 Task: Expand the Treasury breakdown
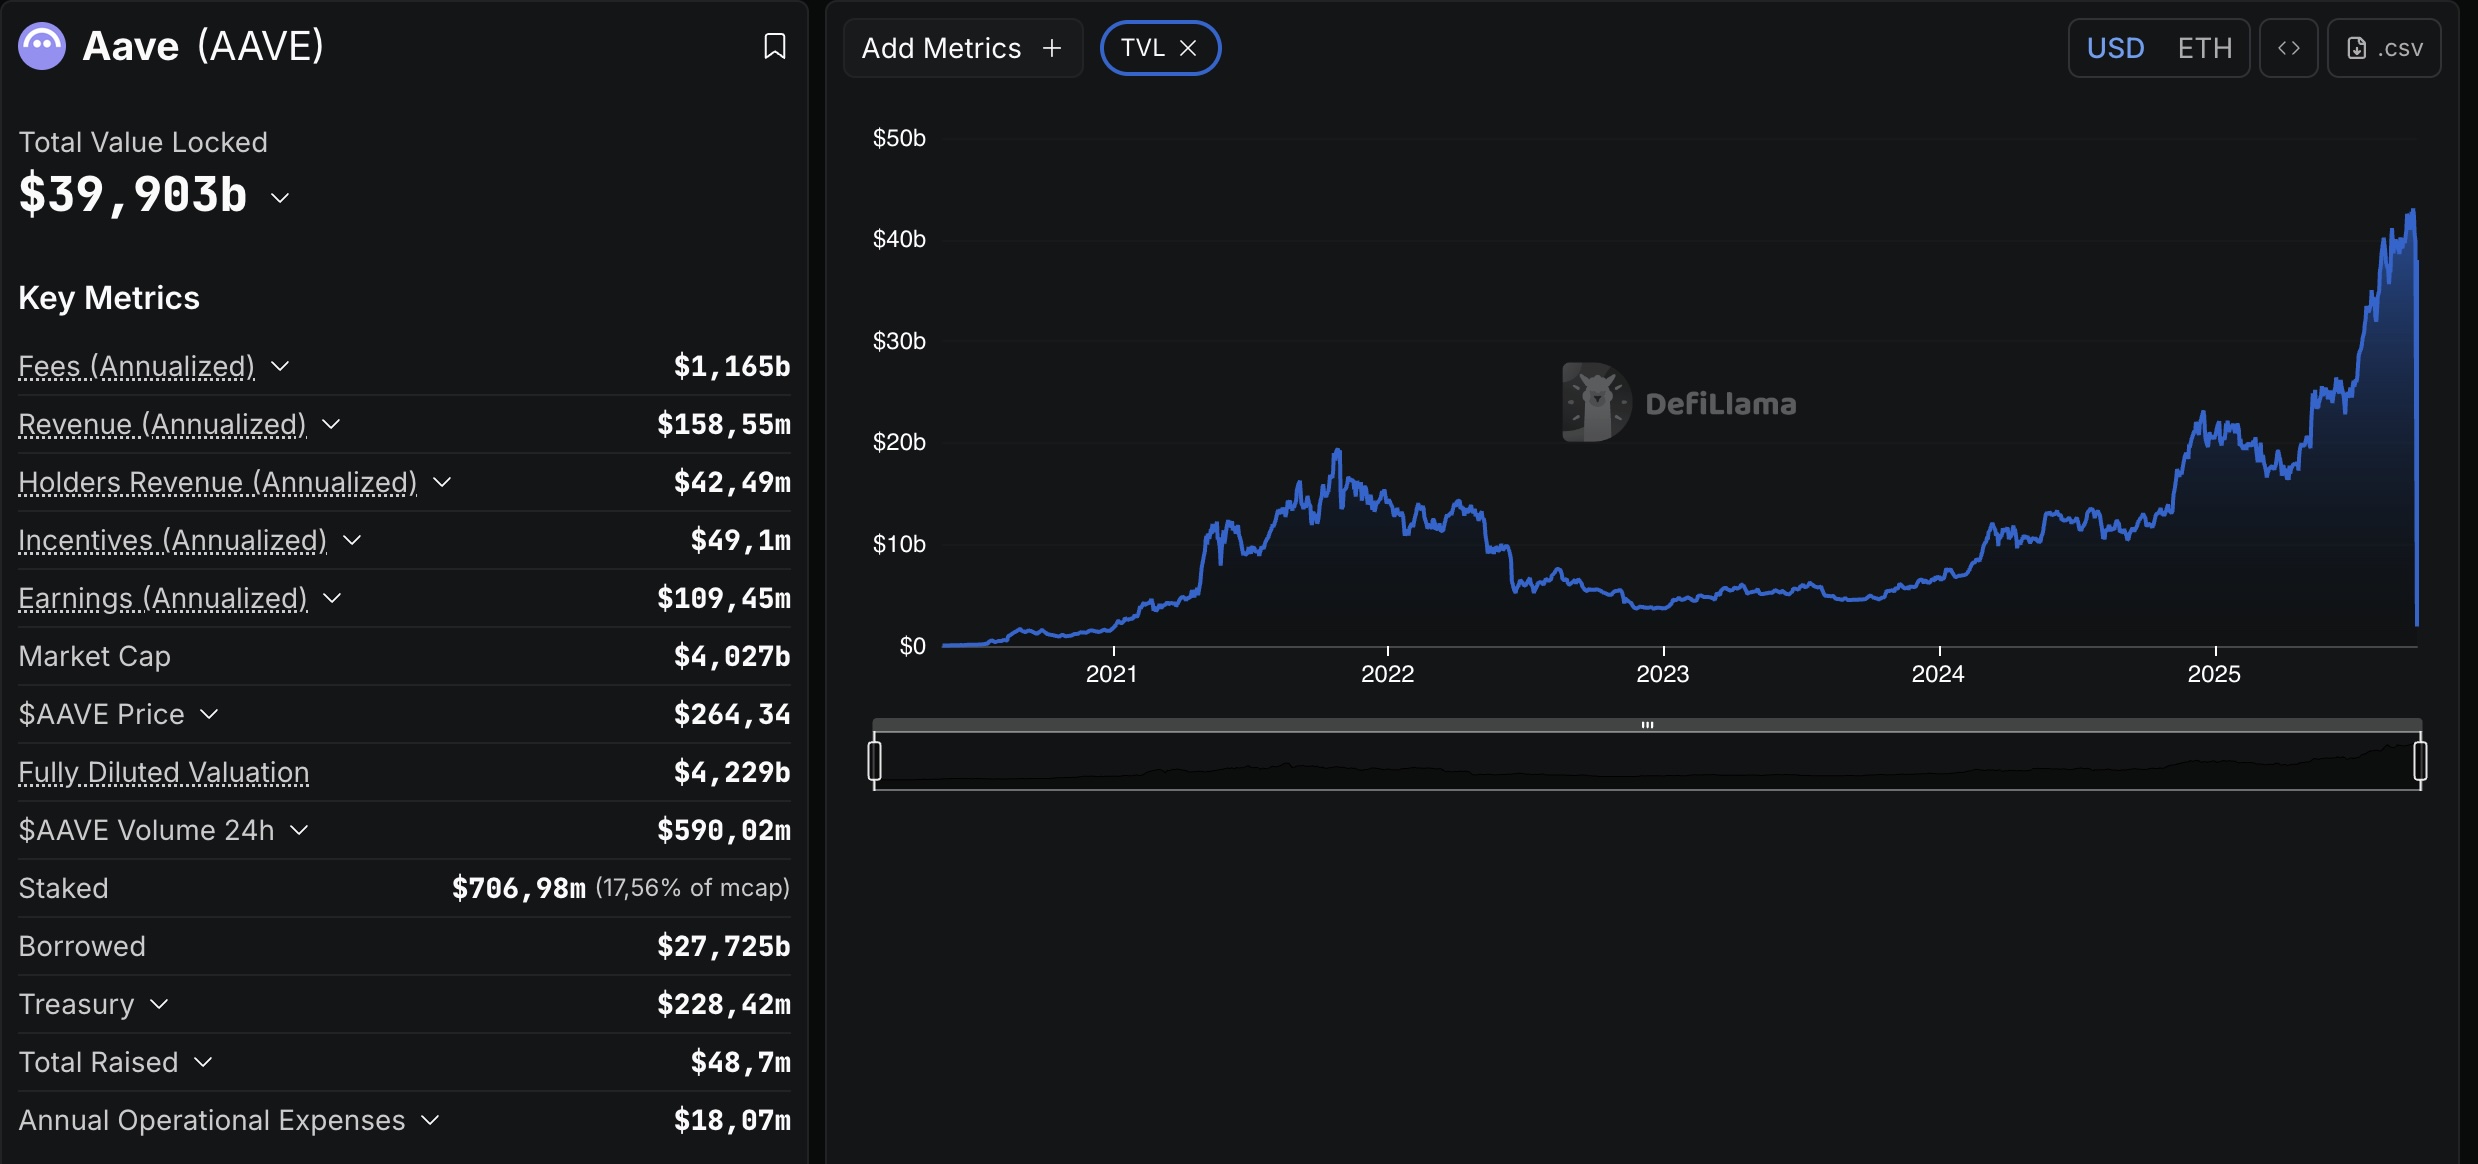(x=159, y=1004)
